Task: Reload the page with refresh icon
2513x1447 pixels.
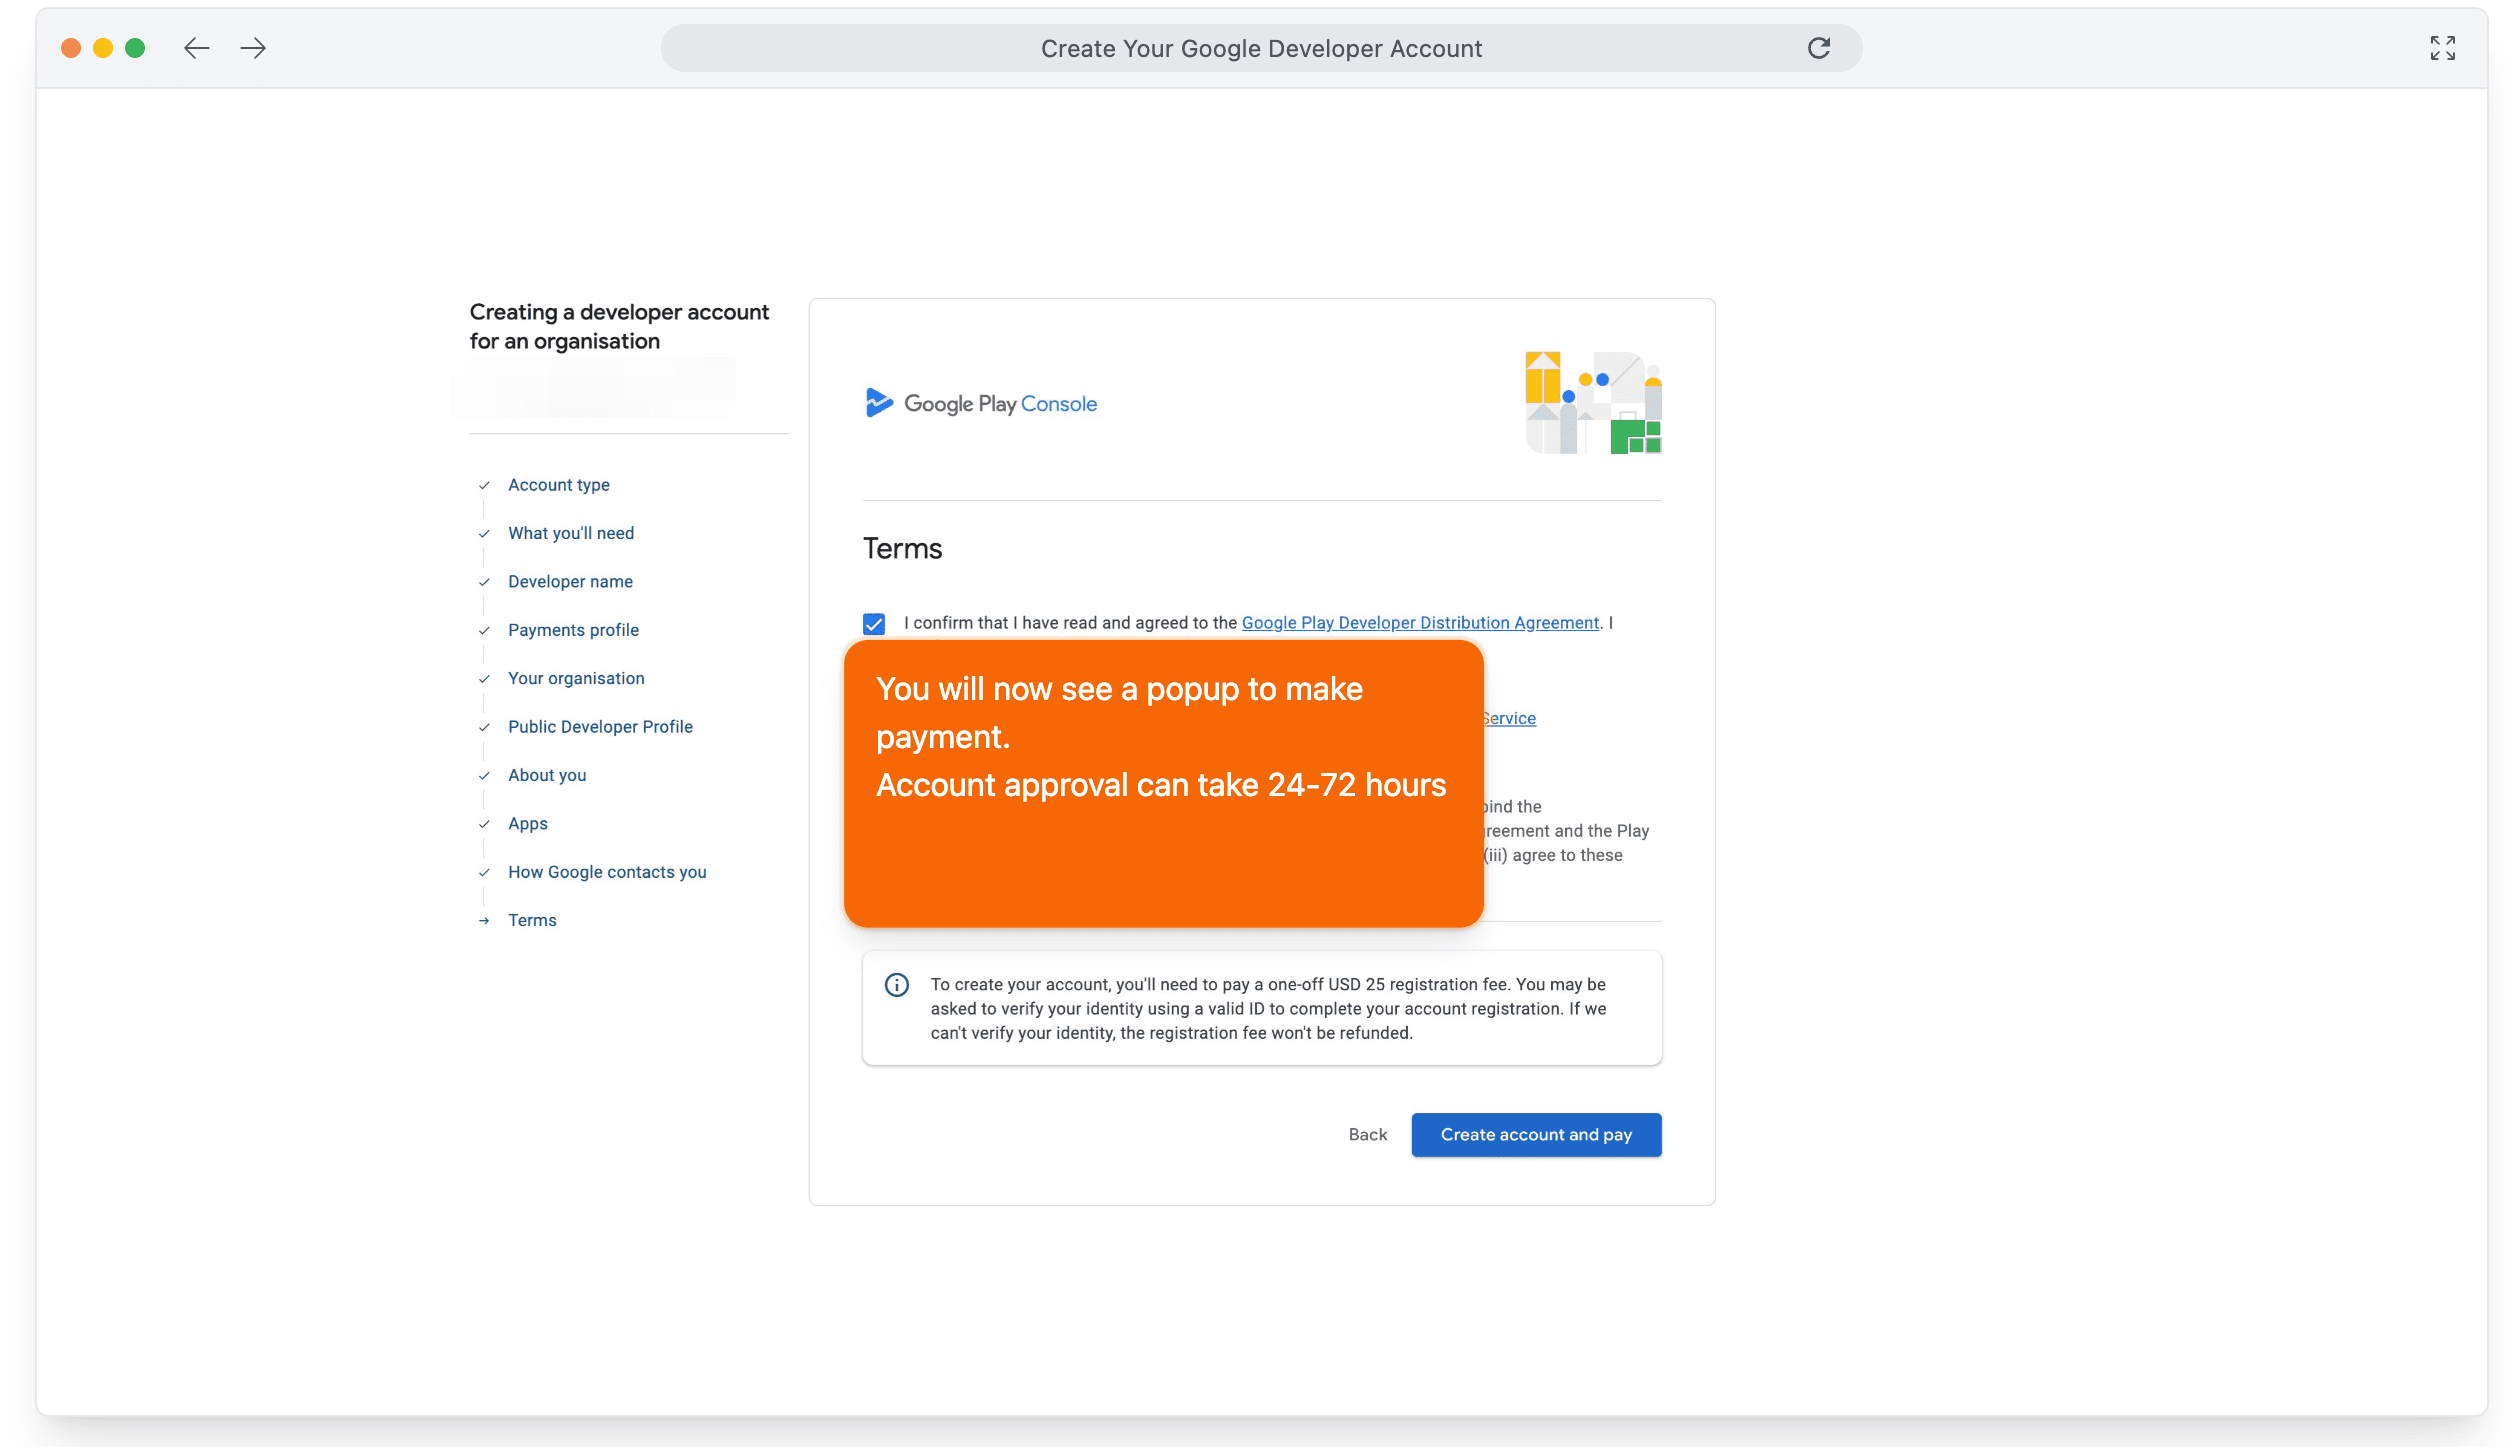Action: 1818,48
